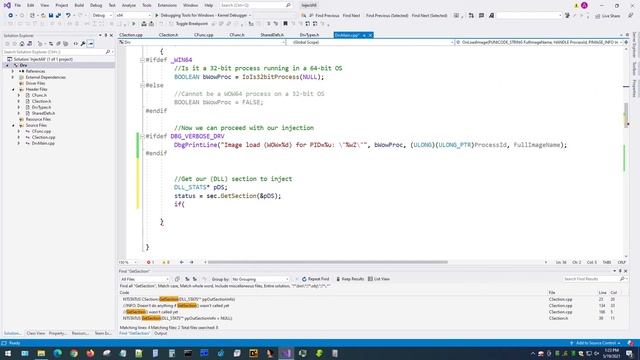Click Save All icon in toolbar
The width and height of the screenshot is (640, 360).
pyautogui.click(x=58, y=15)
